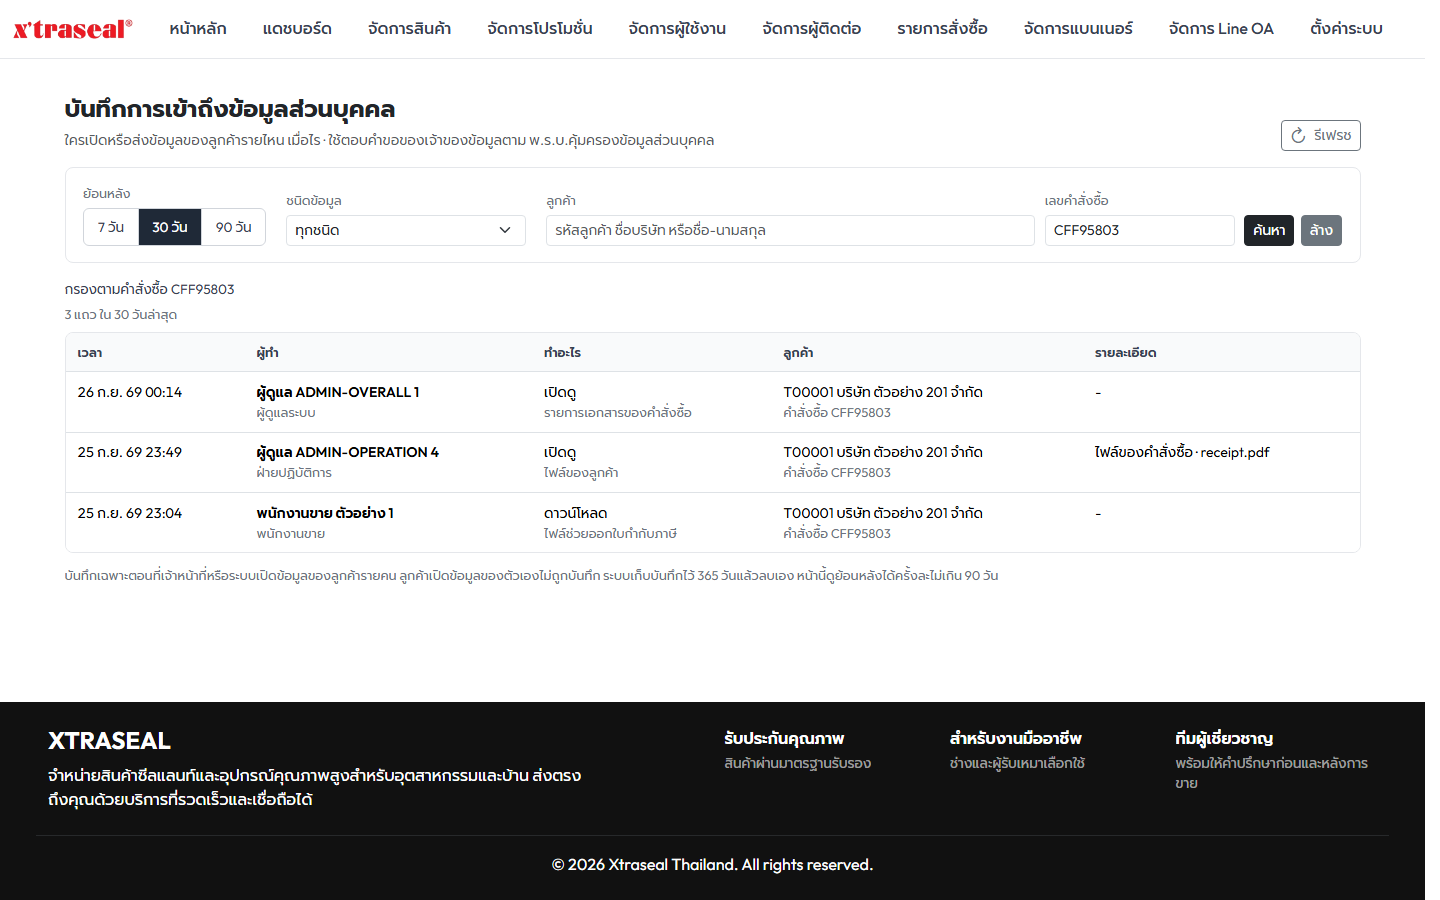Focus the ลูกค้า customer search field
Screen dimensions: 1440x900
tap(790, 230)
